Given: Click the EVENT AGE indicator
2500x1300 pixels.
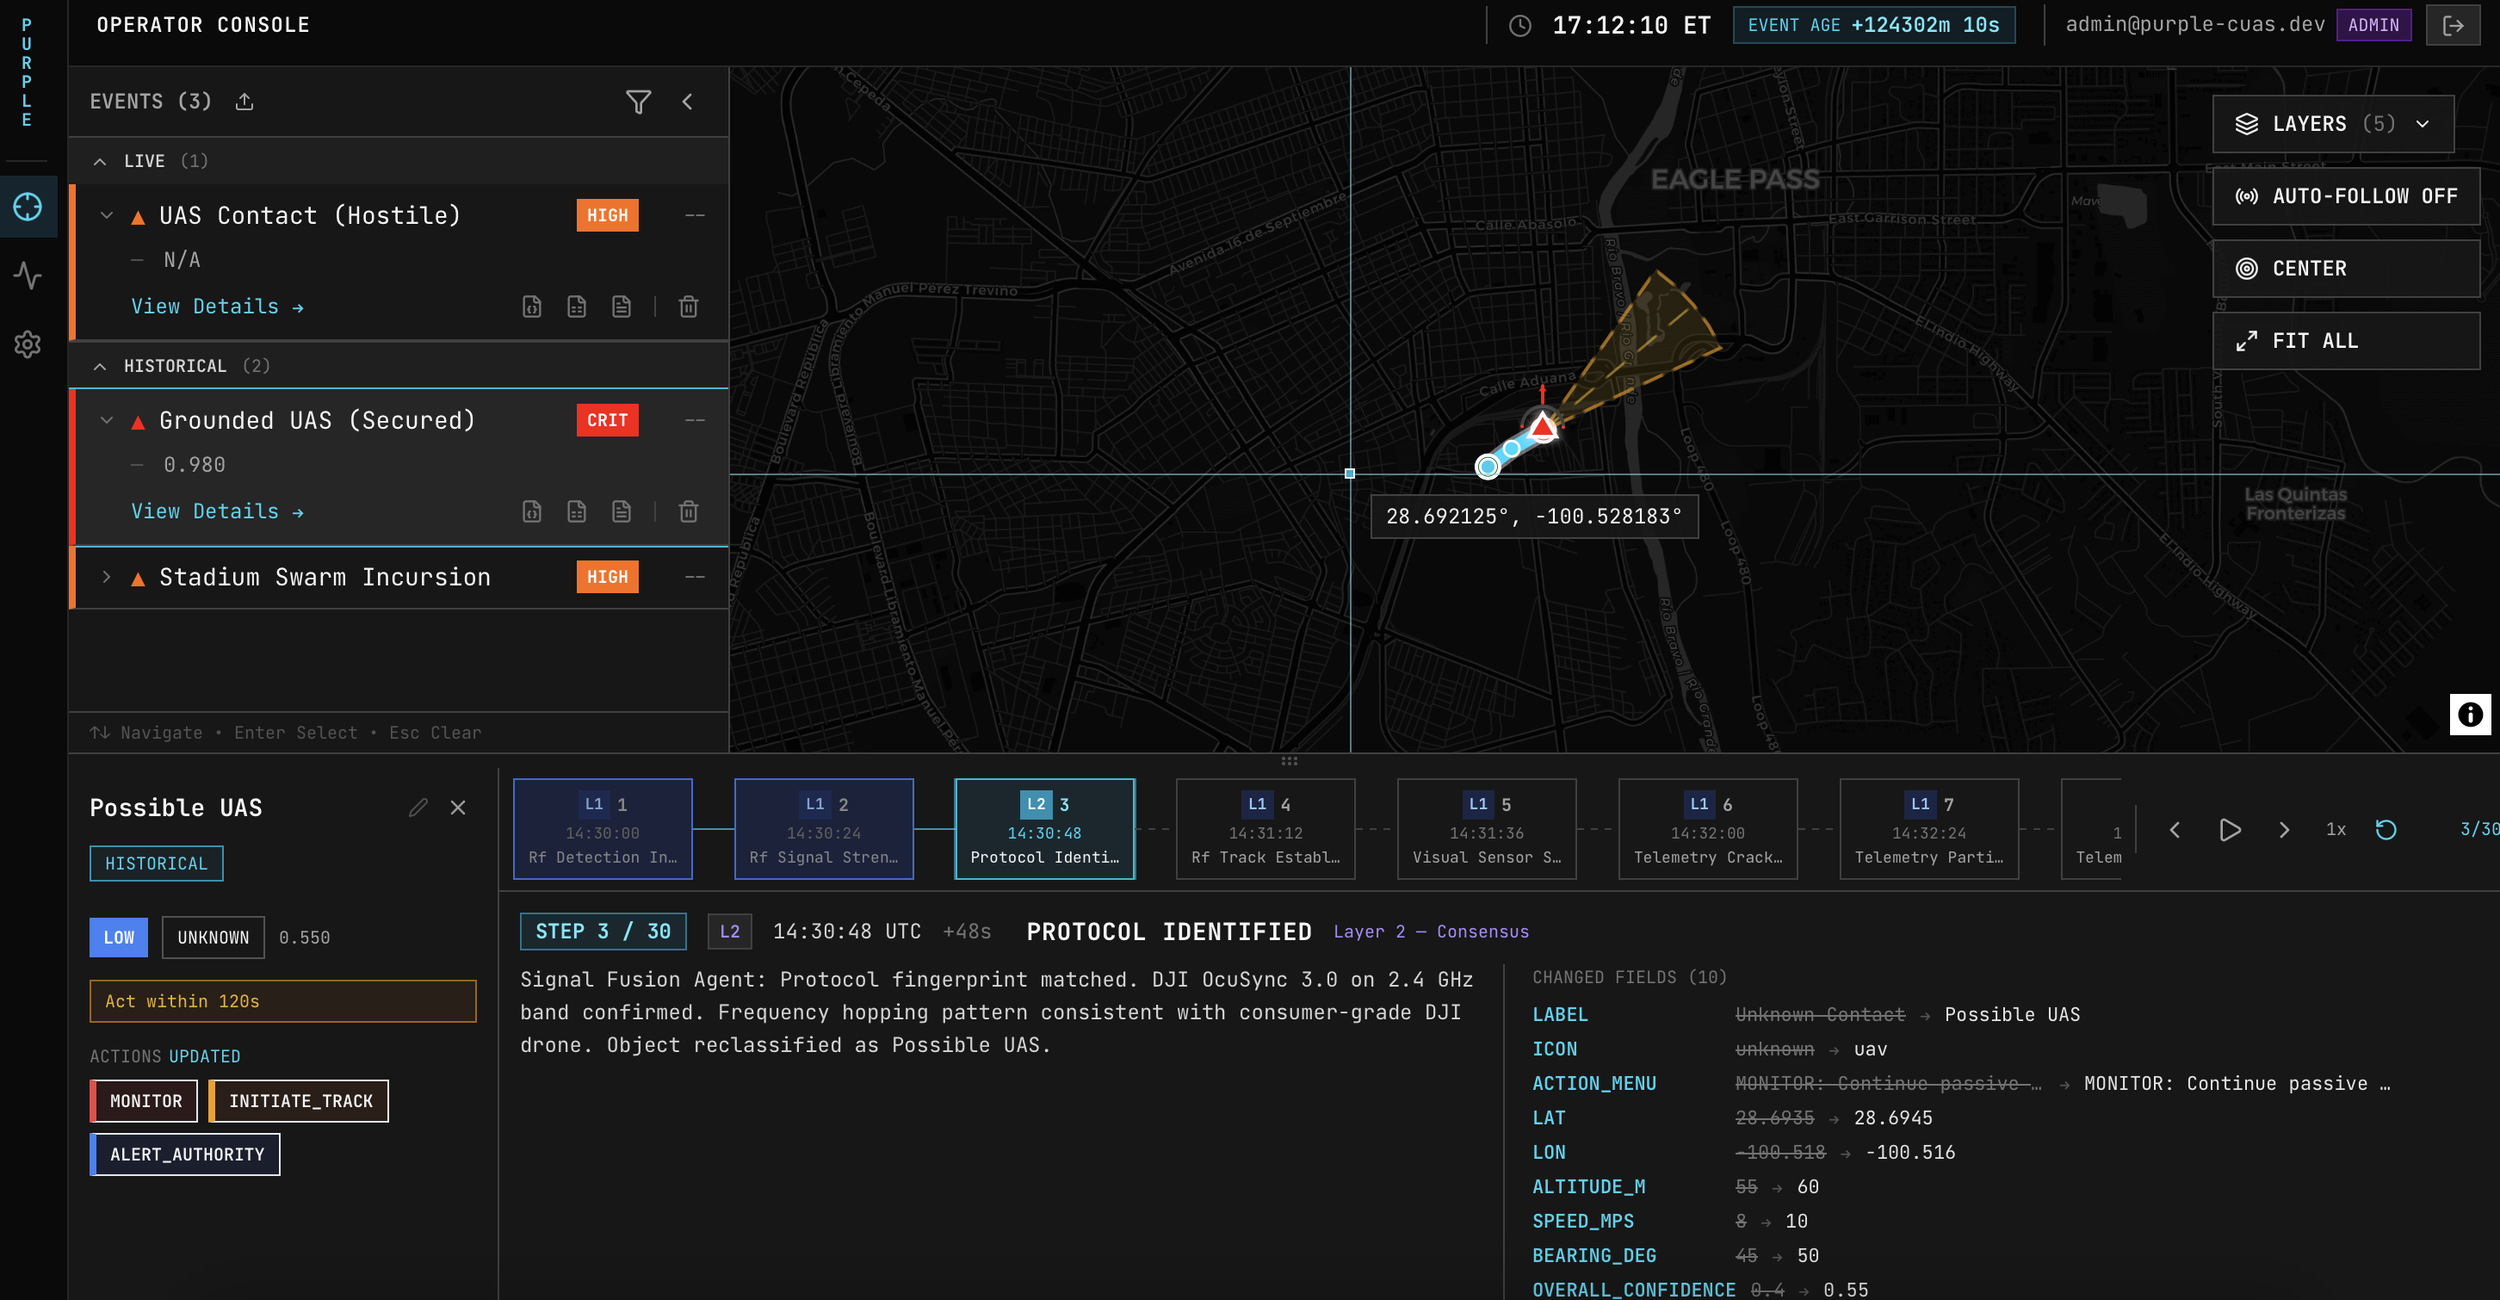Looking at the screenshot, I should pyautogui.click(x=1874, y=26).
